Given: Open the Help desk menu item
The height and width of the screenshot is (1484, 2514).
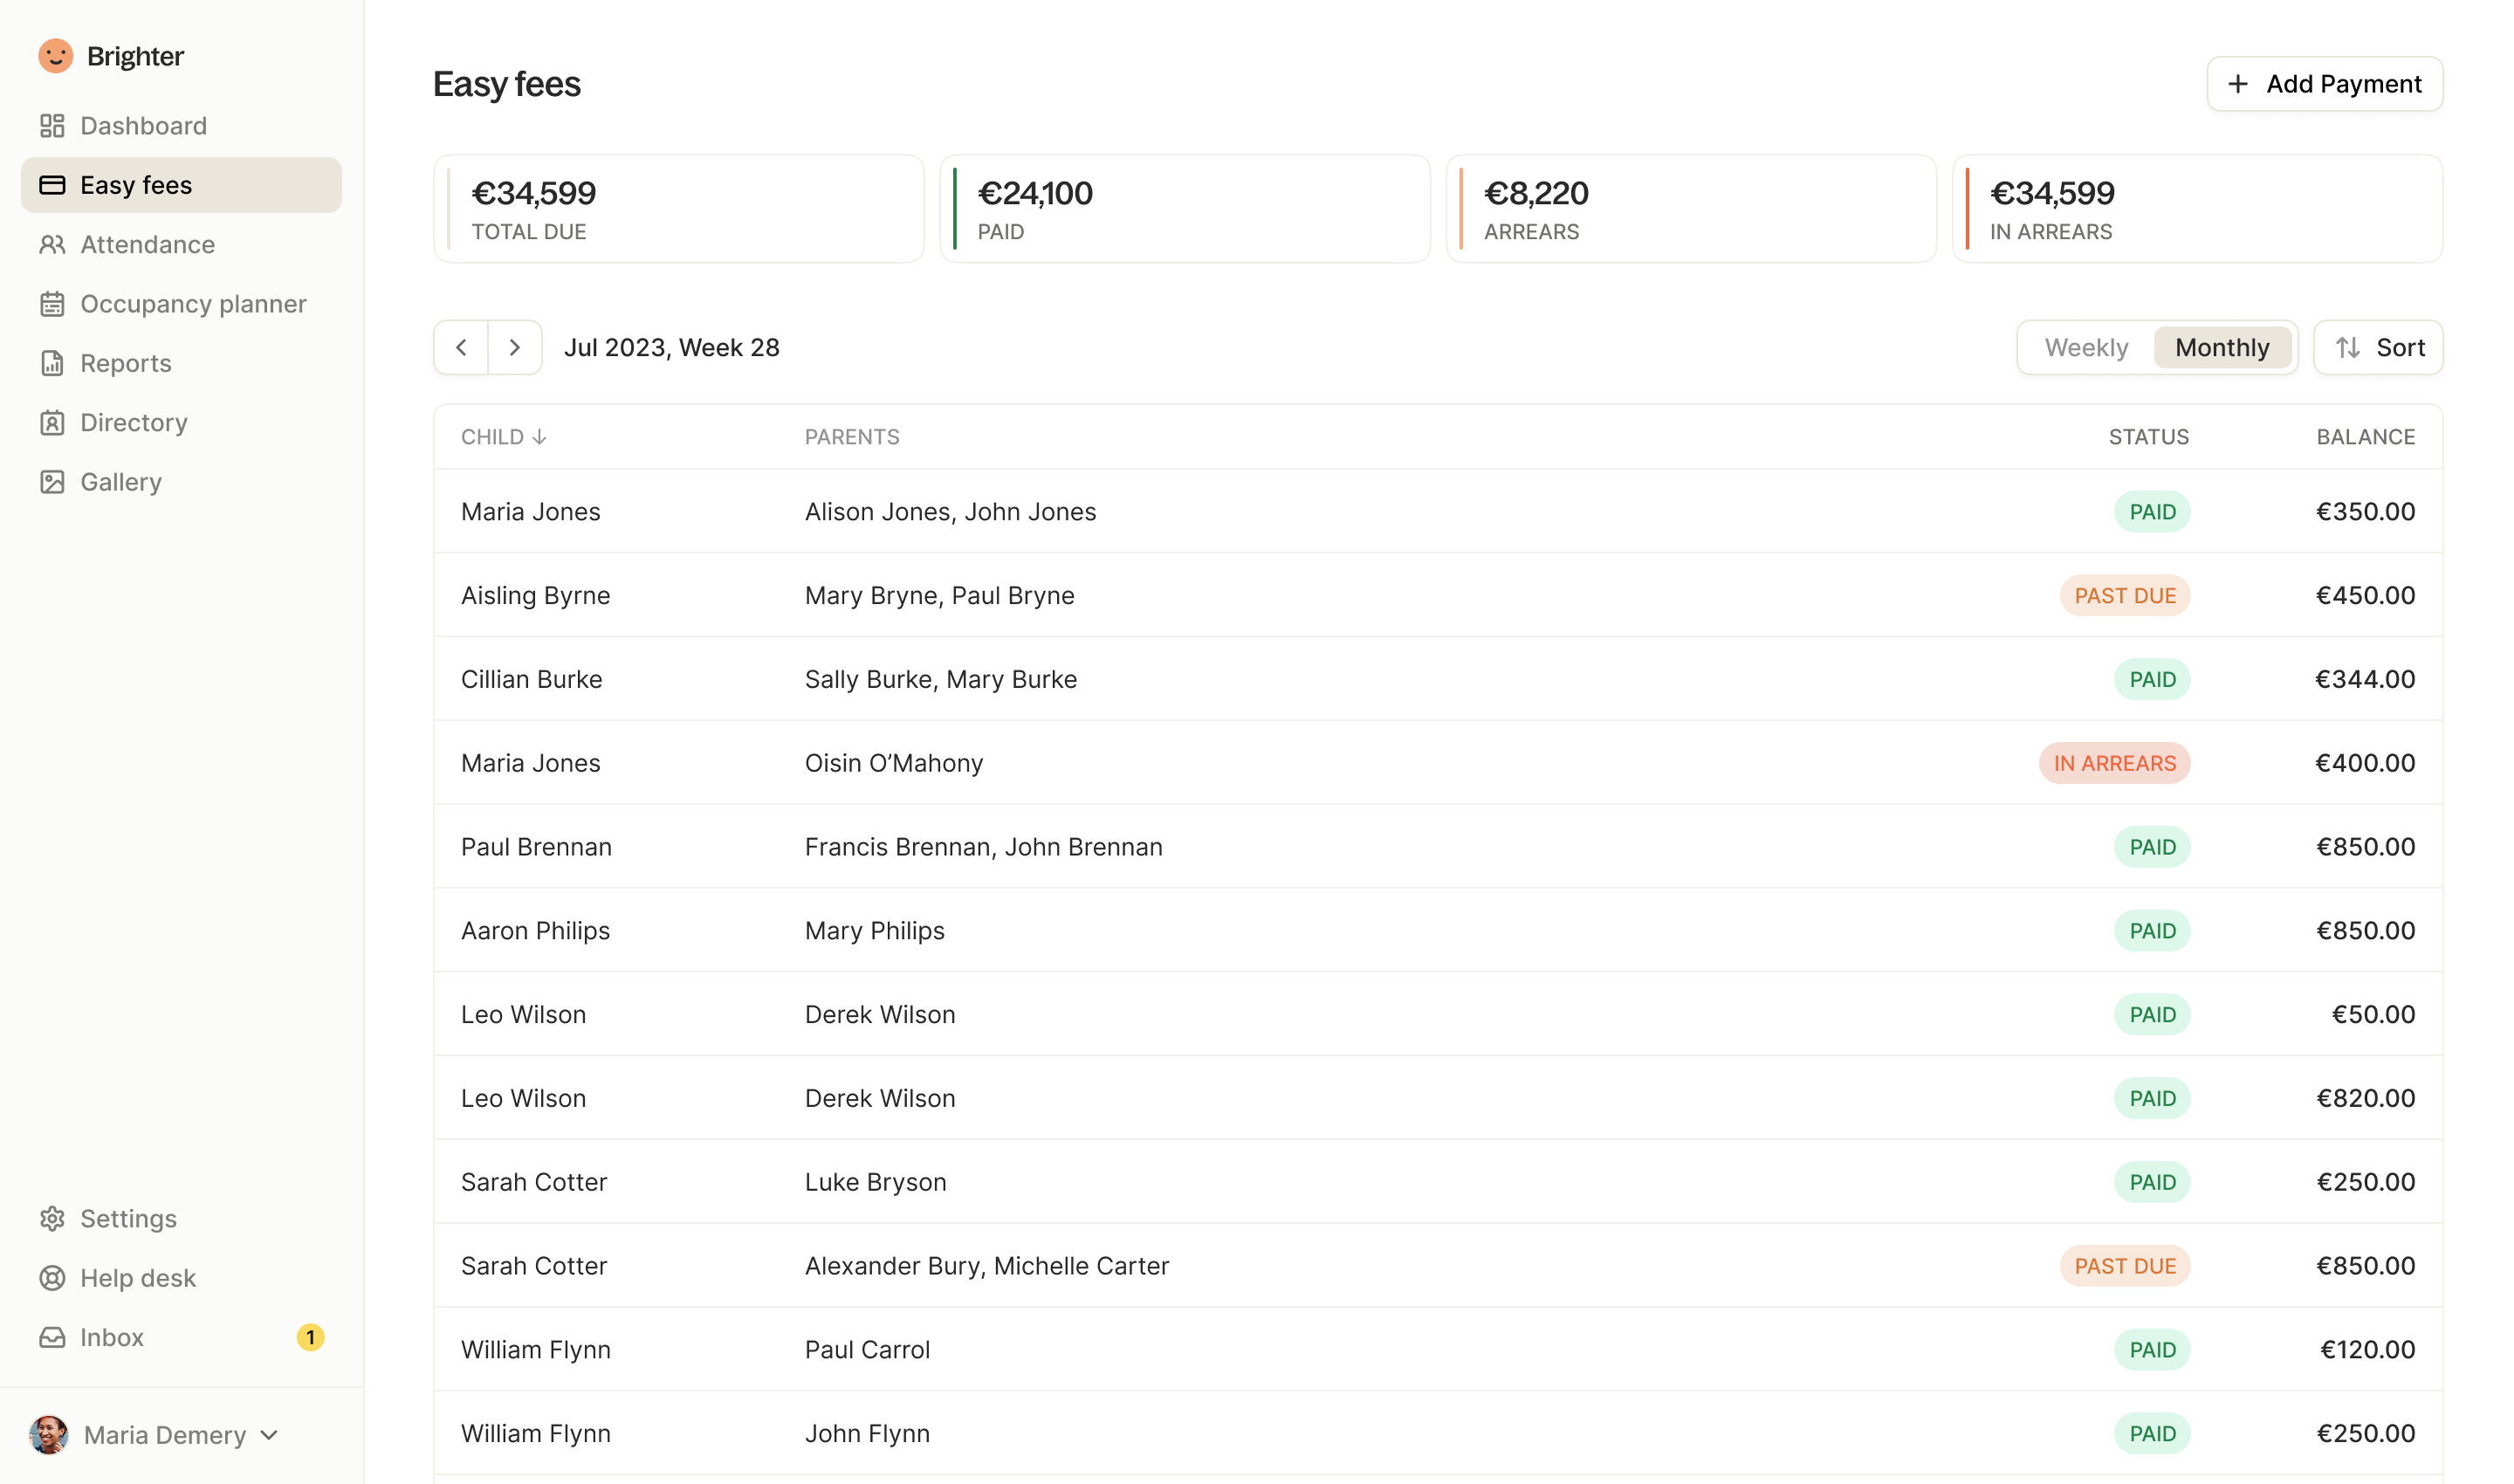Looking at the screenshot, I should point(138,1277).
